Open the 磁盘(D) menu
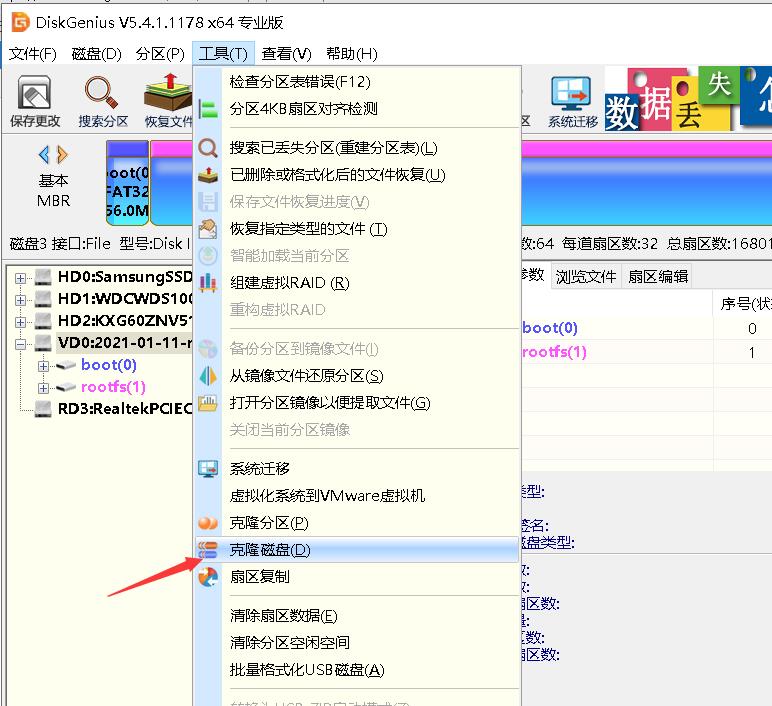Screen dimensions: 772x706 pyautogui.click(x=96, y=54)
